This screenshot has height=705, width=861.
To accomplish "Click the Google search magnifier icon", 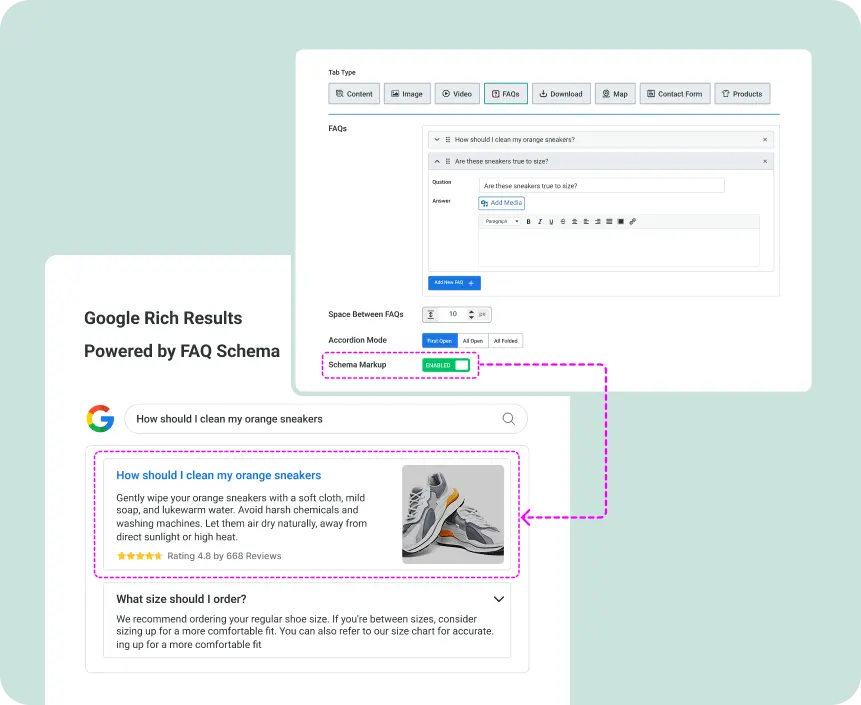I will (508, 419).
